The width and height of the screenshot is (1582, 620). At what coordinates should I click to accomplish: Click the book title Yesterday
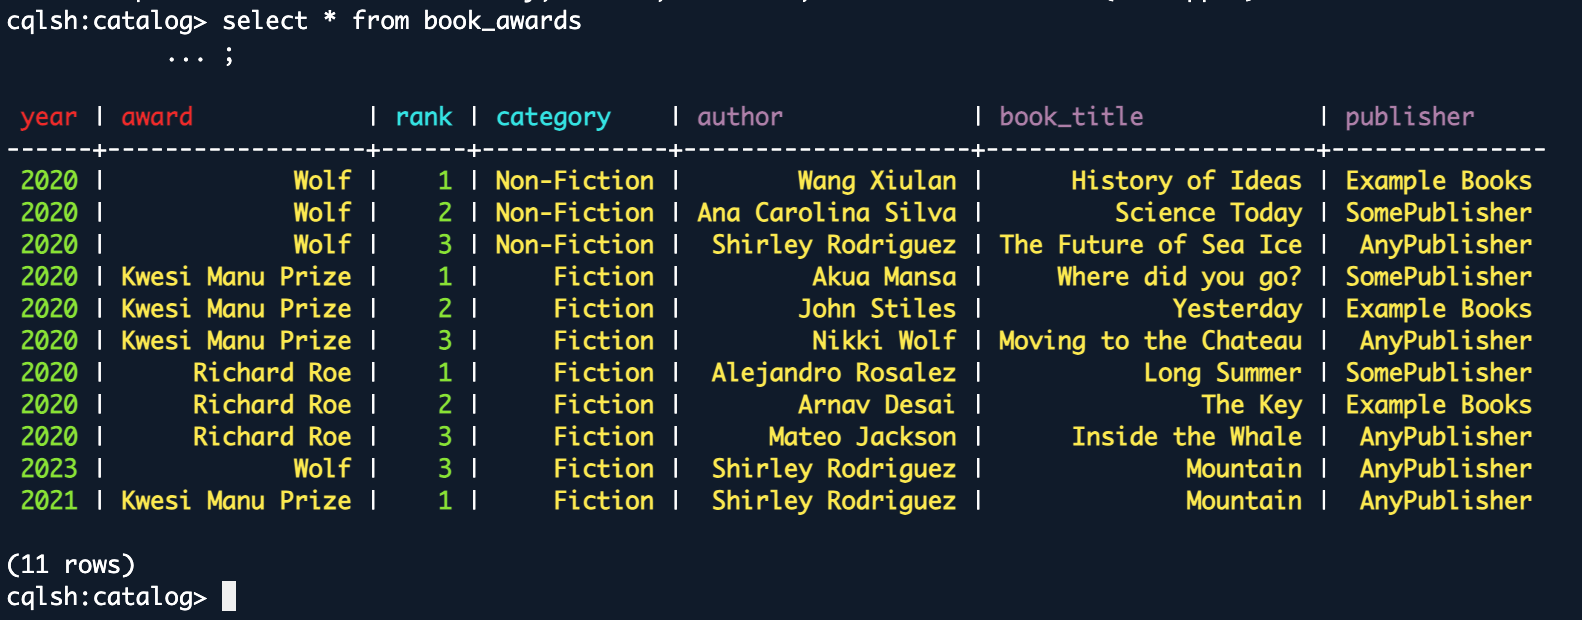click(x=1237, y=309)
